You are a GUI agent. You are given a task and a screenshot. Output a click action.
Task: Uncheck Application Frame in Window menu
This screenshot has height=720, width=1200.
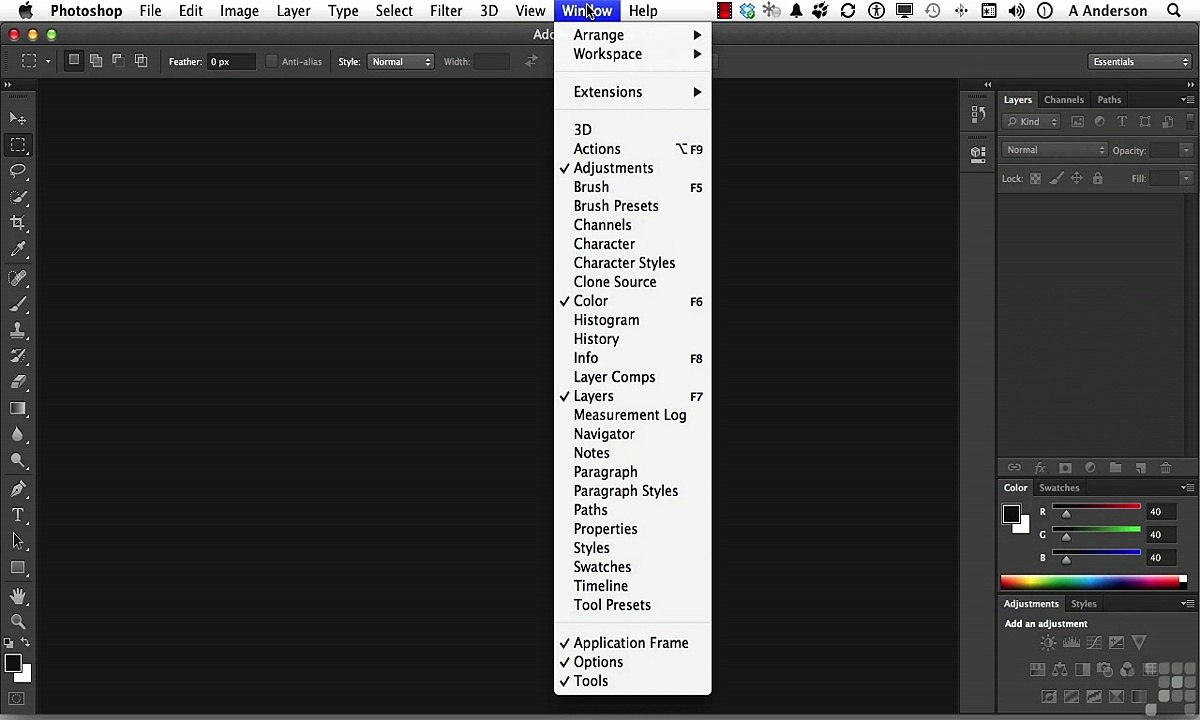632,643
